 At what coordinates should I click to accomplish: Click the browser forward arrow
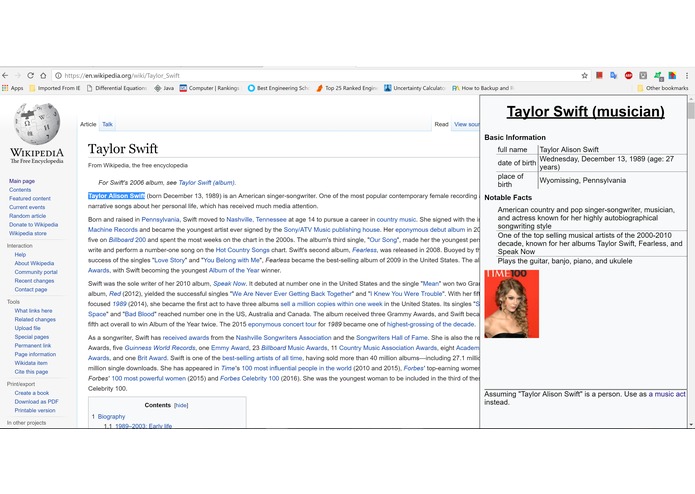(x=18, y=75)
